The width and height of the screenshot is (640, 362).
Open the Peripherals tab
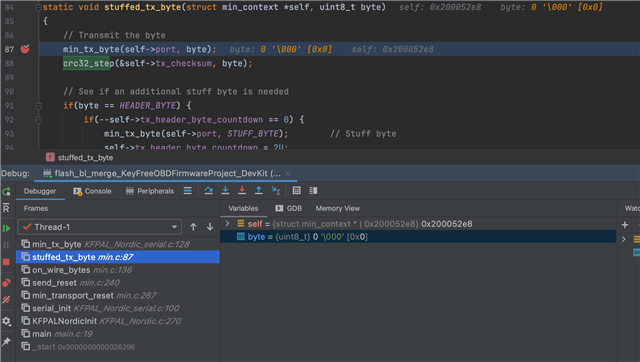[x=150, y=191]
